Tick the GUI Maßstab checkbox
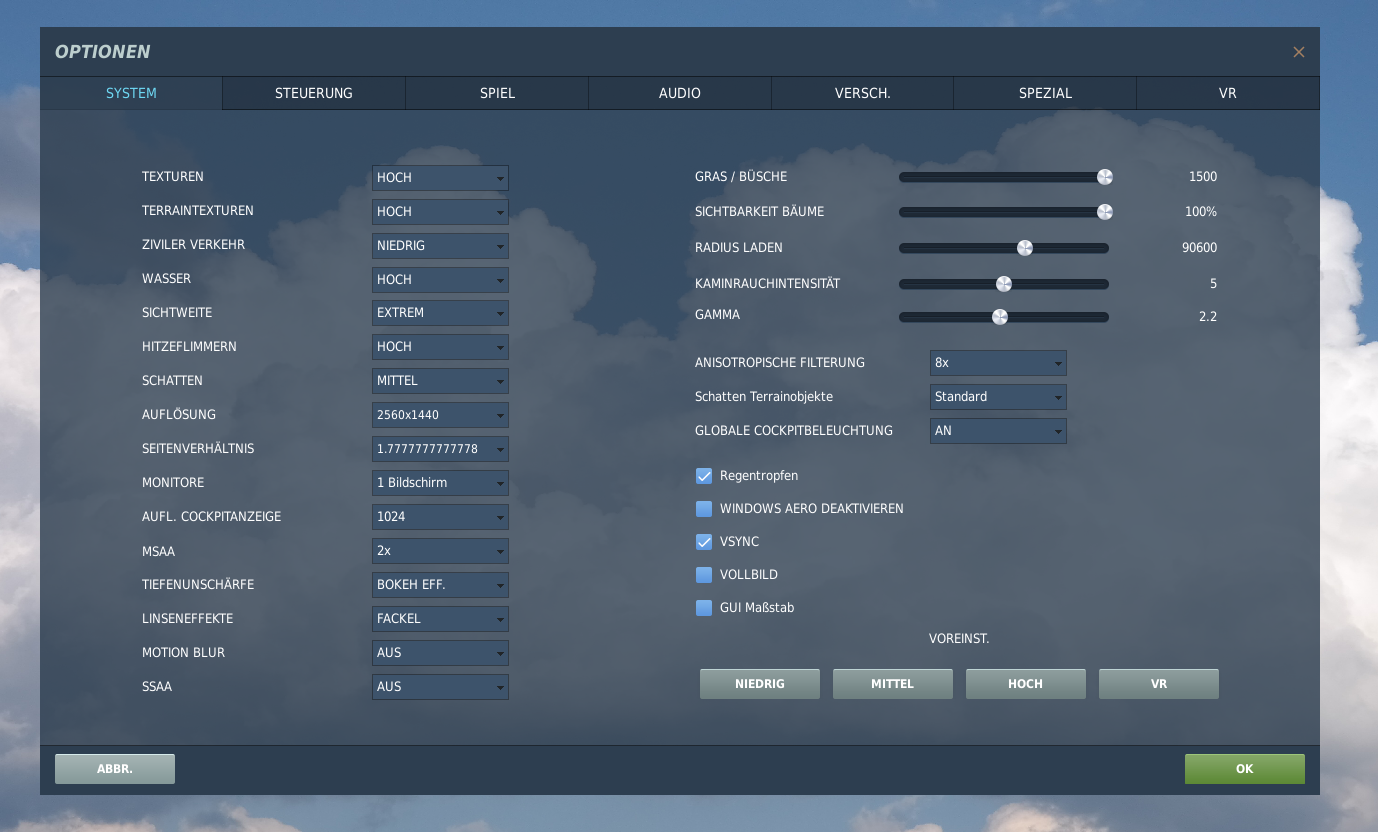 [x=704, y=608]
